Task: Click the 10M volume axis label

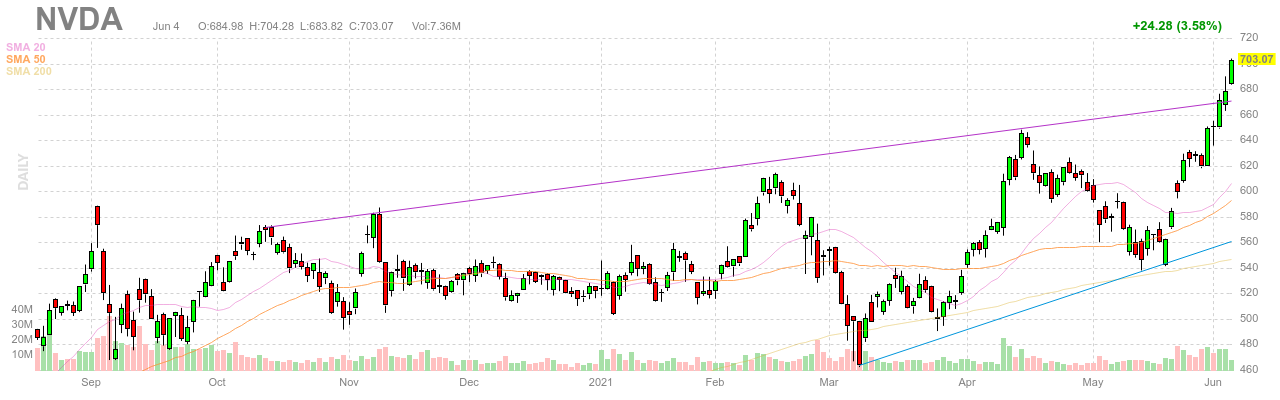Action: tap(22, 353)
